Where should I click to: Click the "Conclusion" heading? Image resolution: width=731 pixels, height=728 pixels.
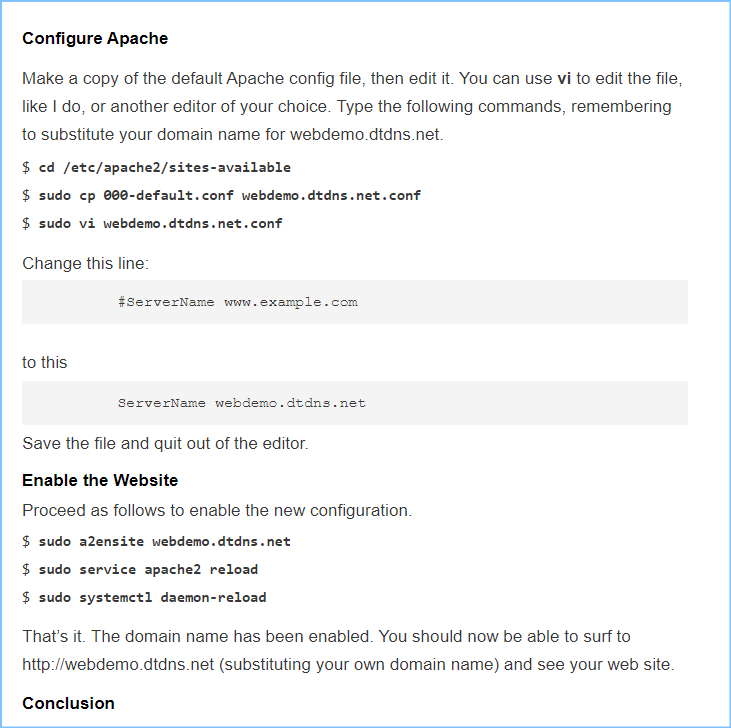coord(68,703)
